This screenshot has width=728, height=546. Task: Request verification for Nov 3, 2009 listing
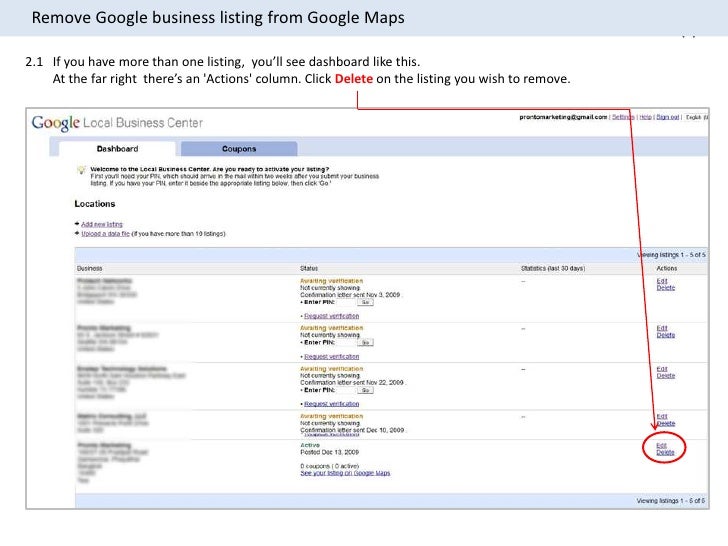pos(332,316)
